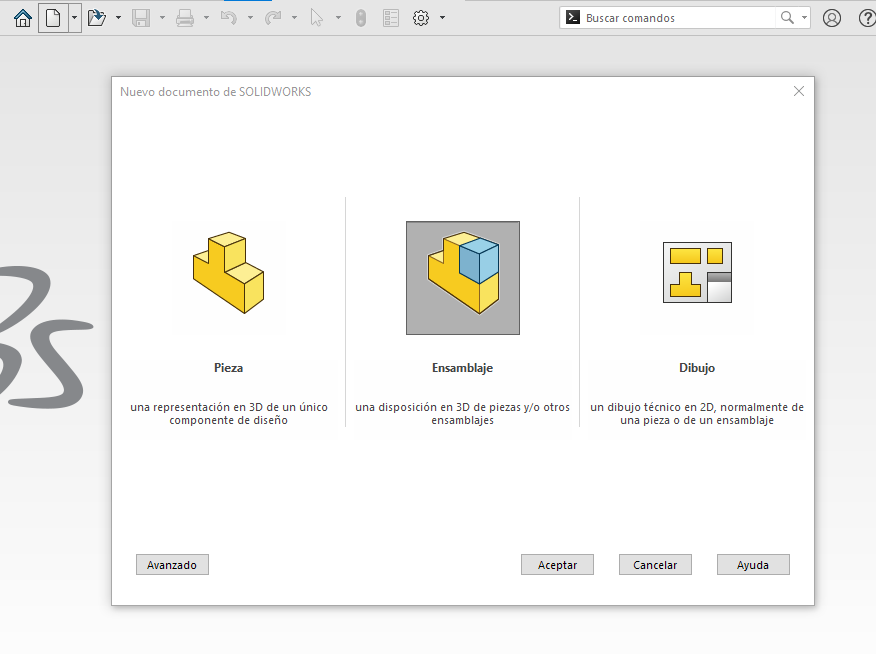Select the Pieza part icon
The image size is (876, 654).
[x=228, y=273]
